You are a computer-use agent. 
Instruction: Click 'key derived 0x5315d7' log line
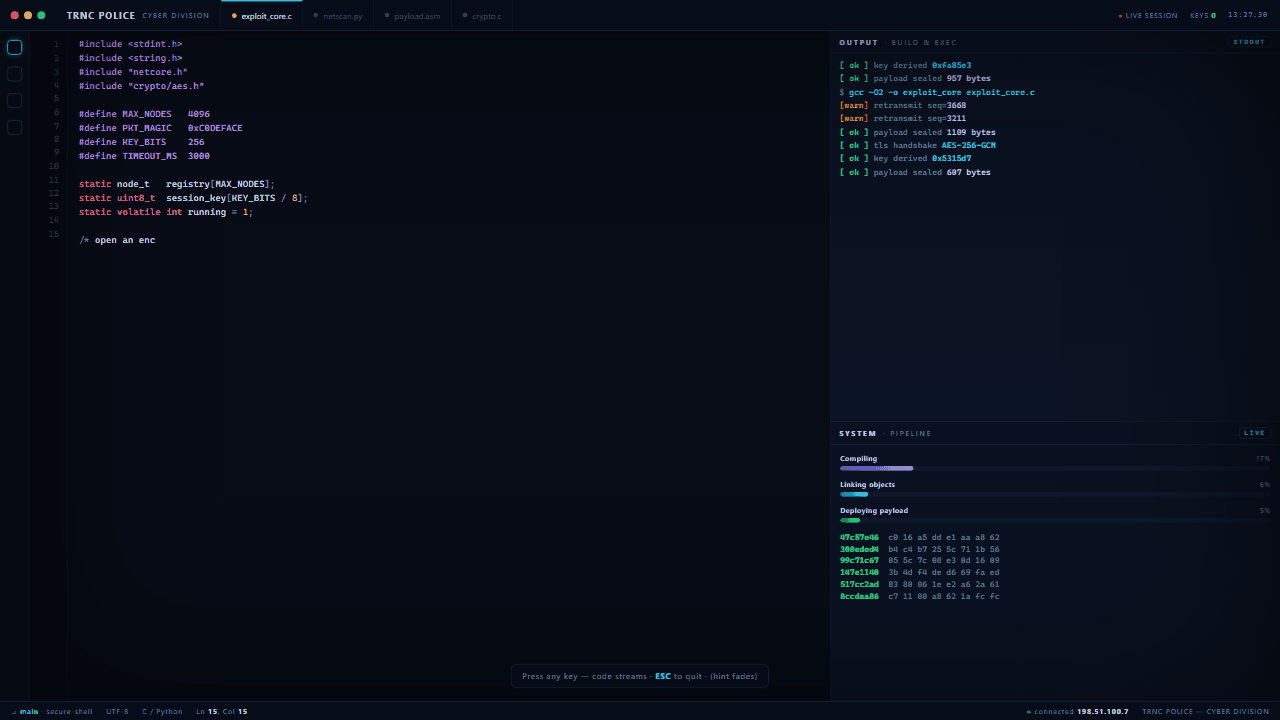tap(905, 158)
